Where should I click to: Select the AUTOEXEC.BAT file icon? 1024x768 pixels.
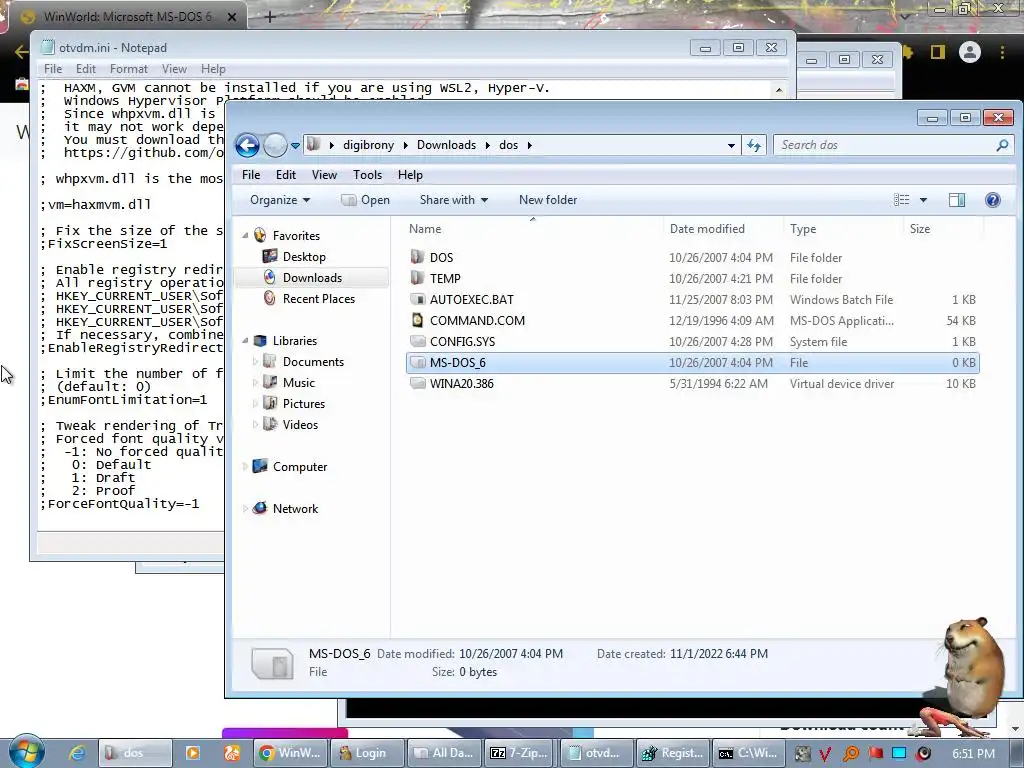pos(417,299)
